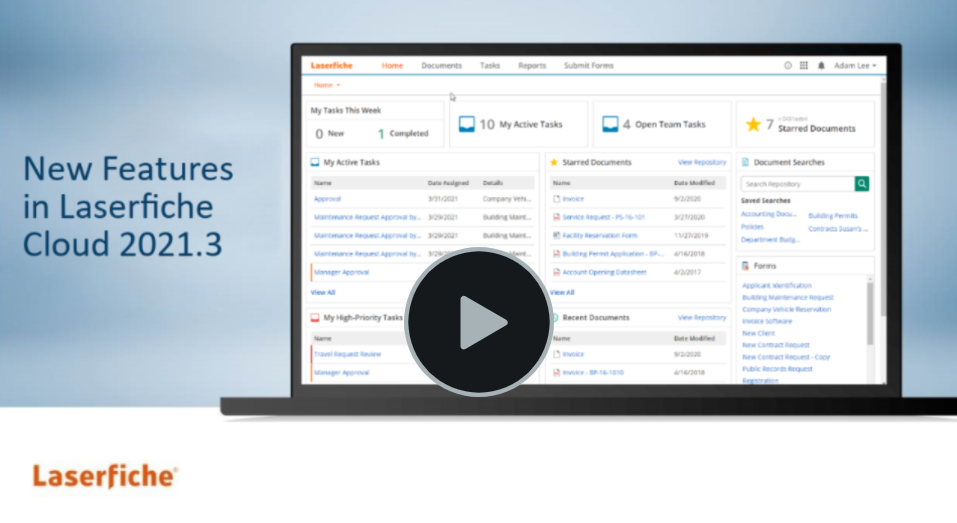Play the New Features video
957x523 pixels.
(x=479, y=322)
